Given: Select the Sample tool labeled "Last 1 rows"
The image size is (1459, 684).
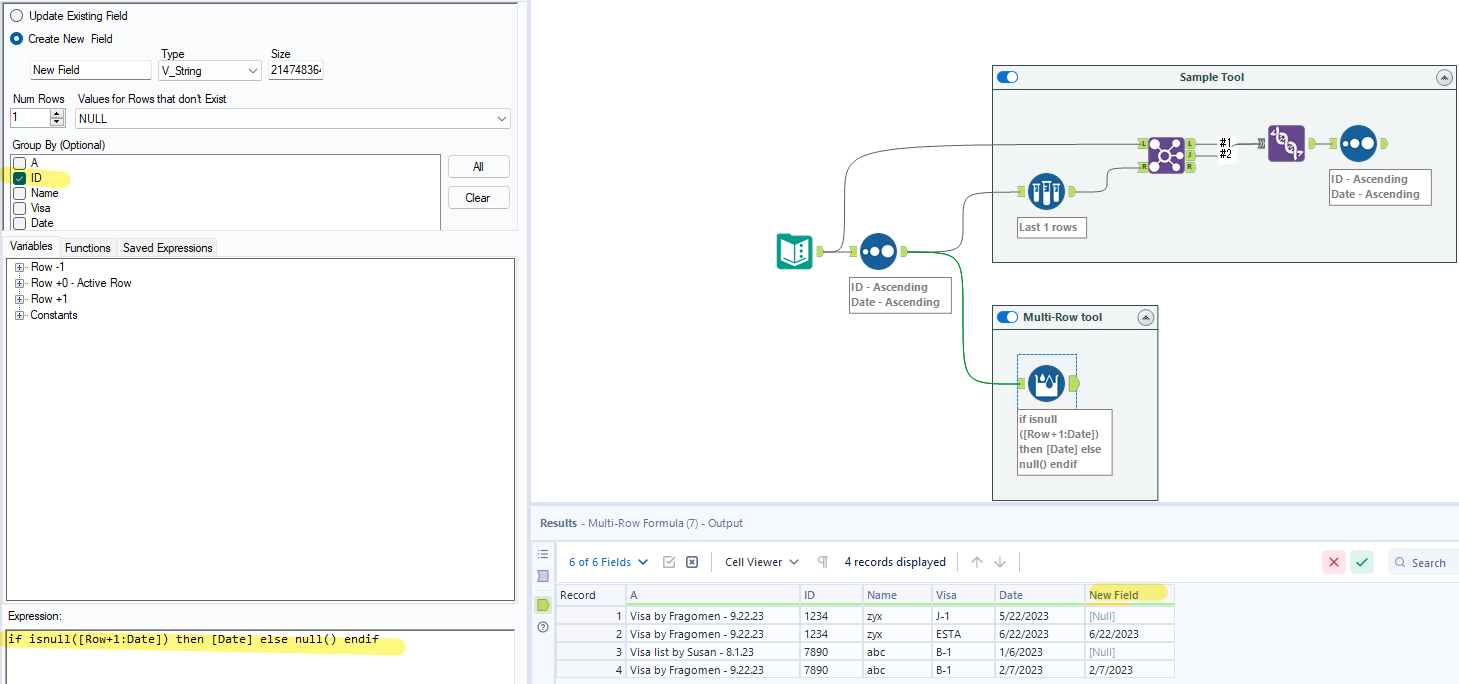Looking at the screenshot, I should [x=1046, y=191].
